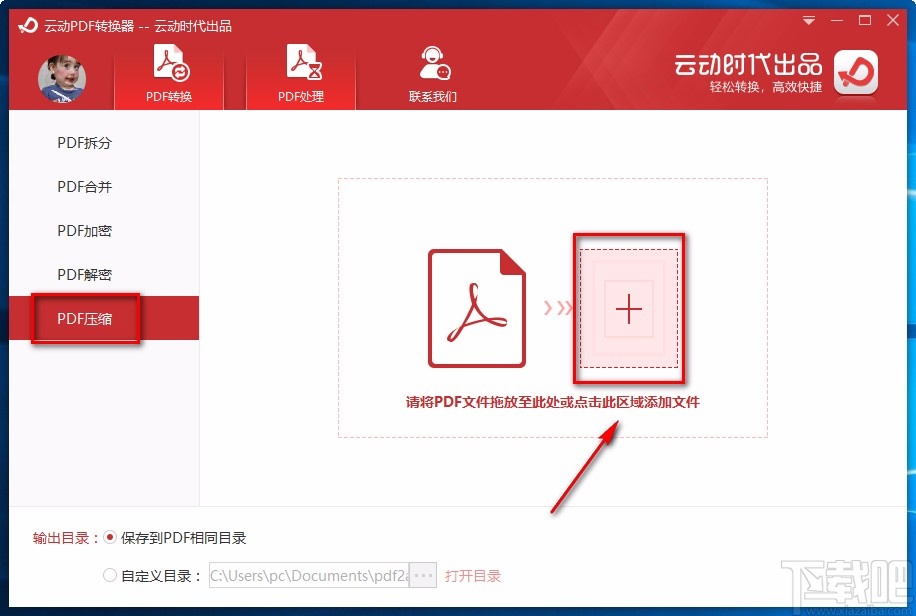
Task: Select the 保存到PDF相同目录 radio option
Action: click(111, 536)
